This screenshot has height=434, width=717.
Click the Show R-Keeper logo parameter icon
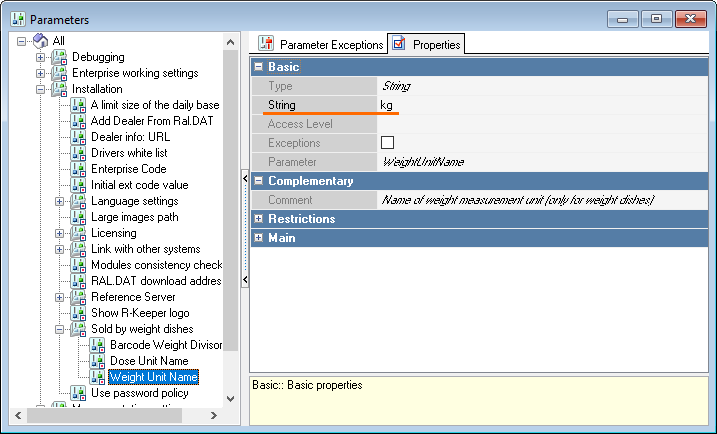coord(79,313)
